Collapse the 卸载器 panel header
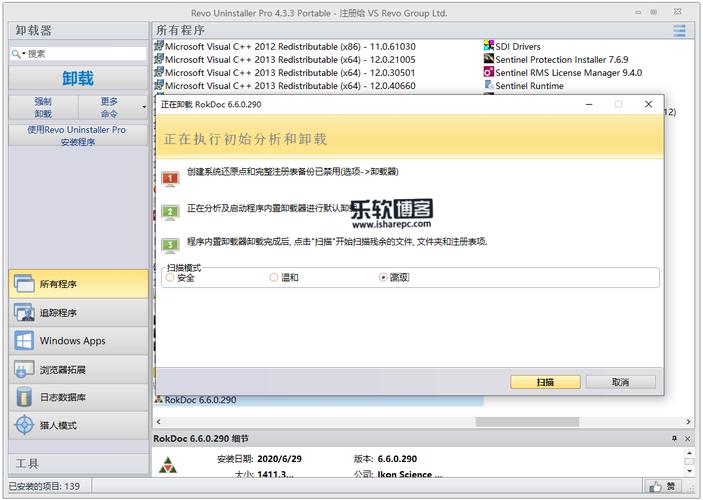Image resolution: width=703 pixels, height=500 pixels. click(x=78, y=30)
